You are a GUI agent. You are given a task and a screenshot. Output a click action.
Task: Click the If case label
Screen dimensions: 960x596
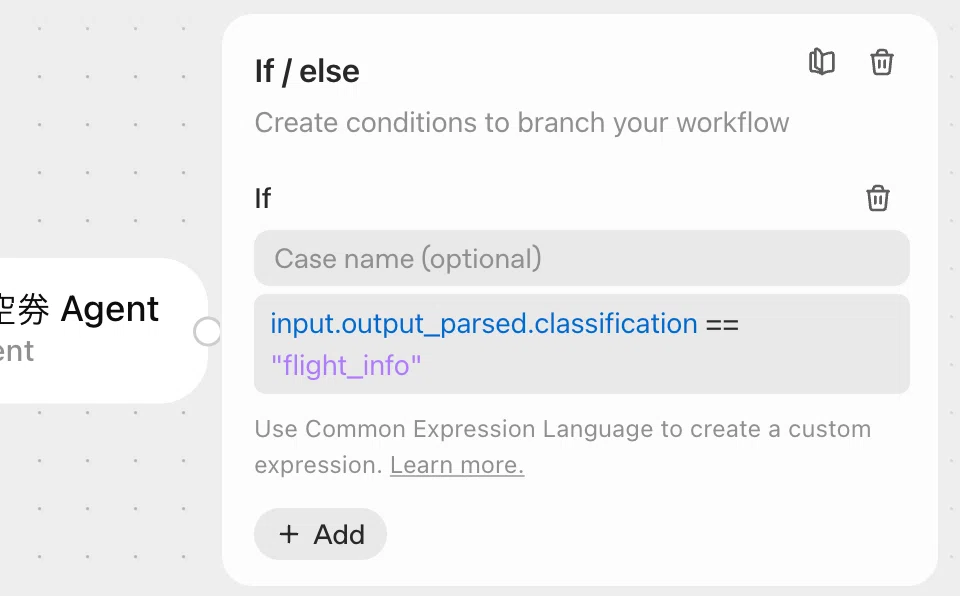263,198
